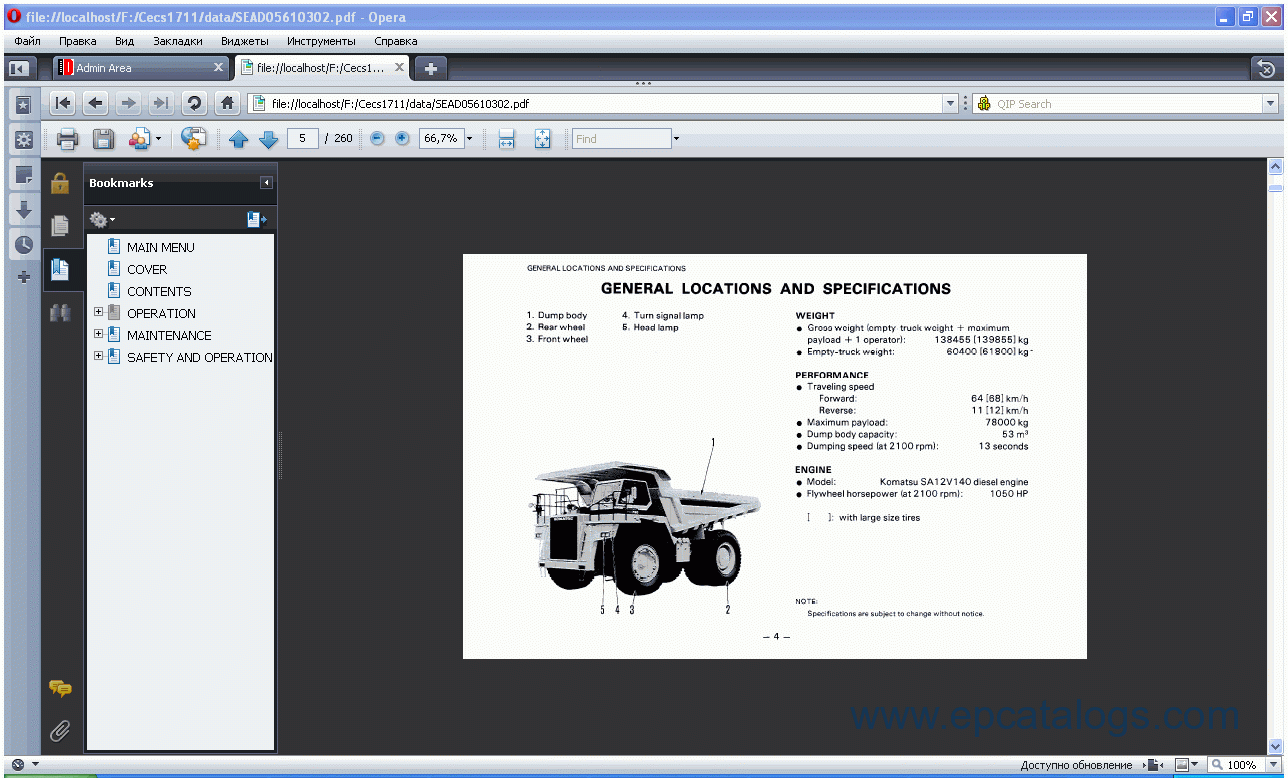
Task: Open a new tab
Action: click(431, 68)
